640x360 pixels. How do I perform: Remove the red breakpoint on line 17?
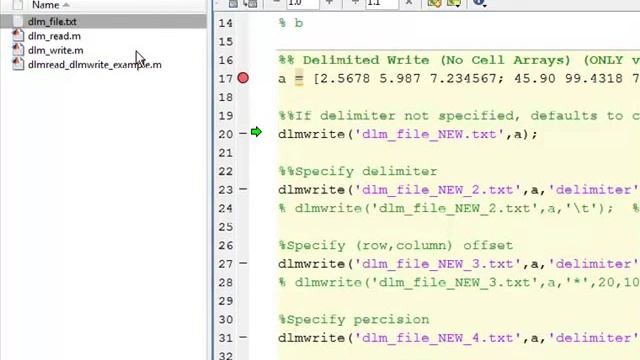(x=243, y=78)
